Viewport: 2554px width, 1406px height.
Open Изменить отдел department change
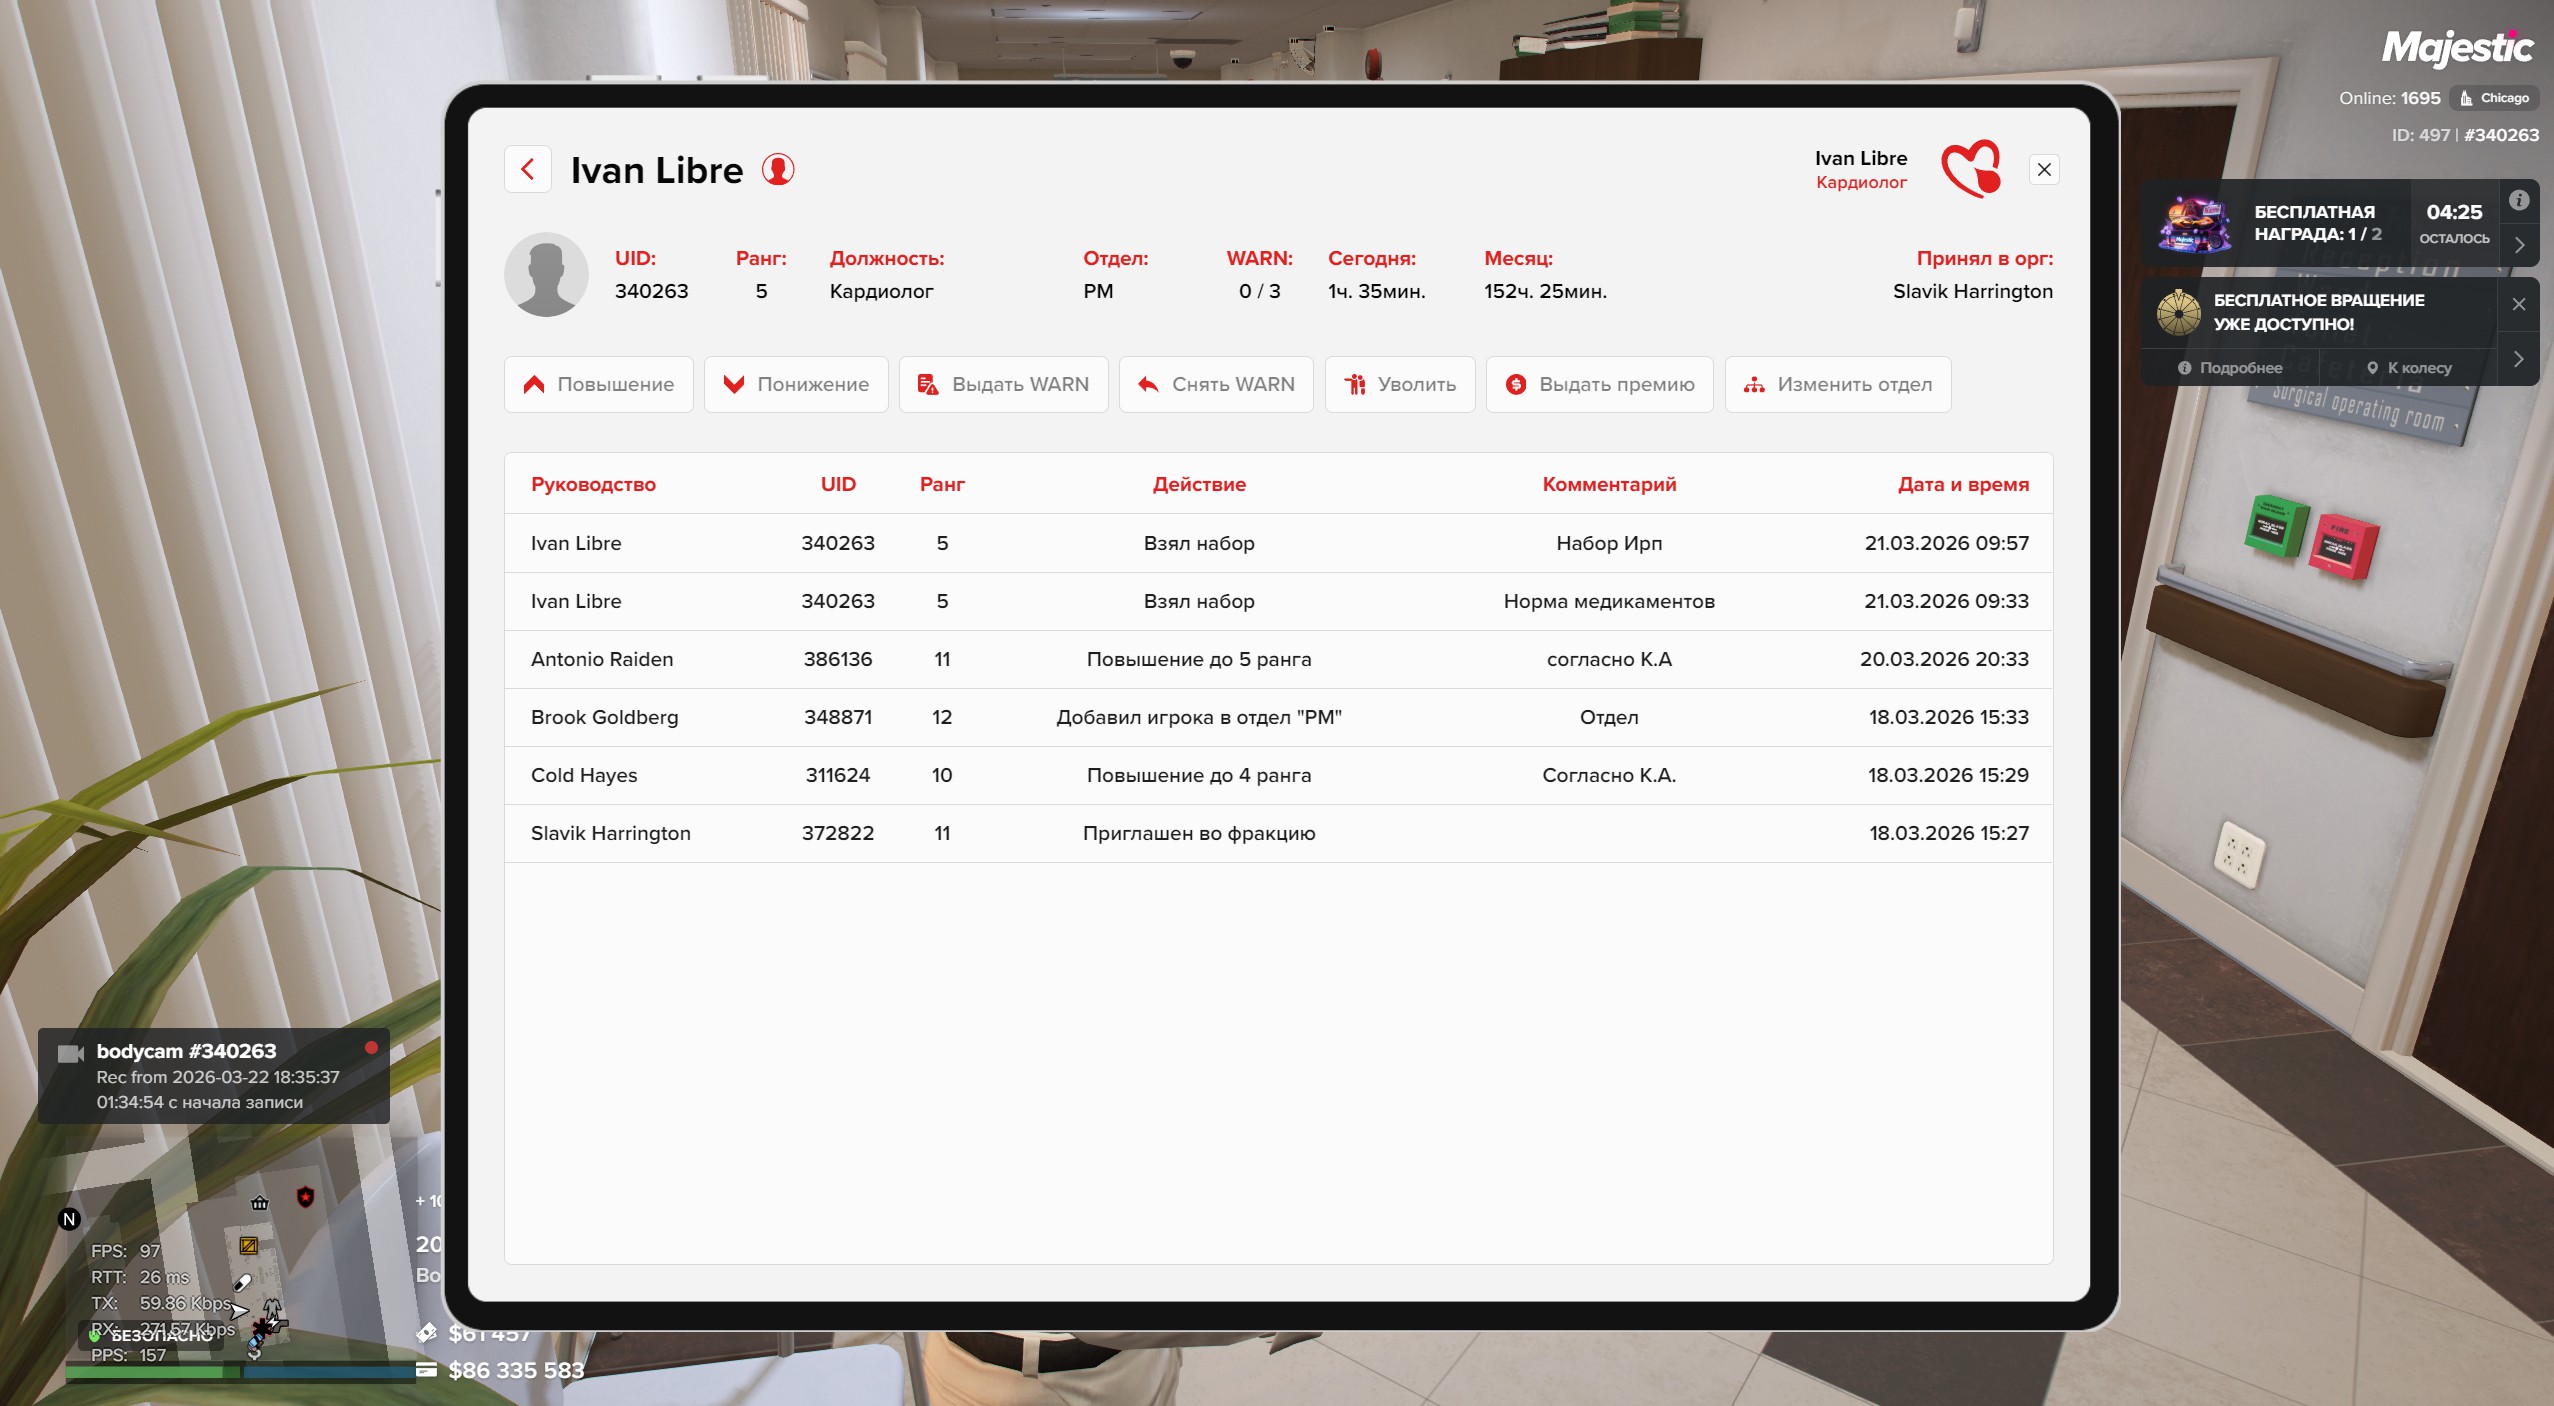click(1837, 385)
